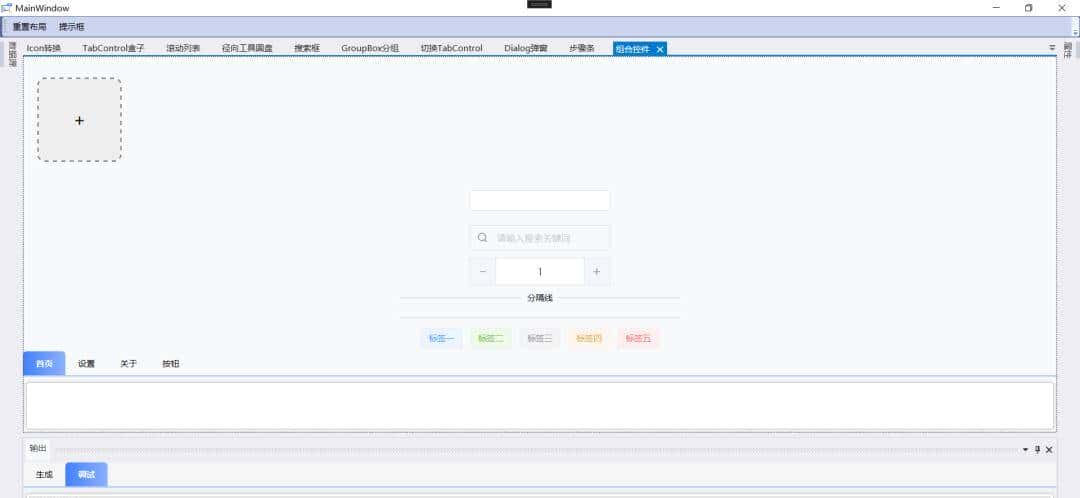Switch to the Icon转换 tab

[43, 48]
